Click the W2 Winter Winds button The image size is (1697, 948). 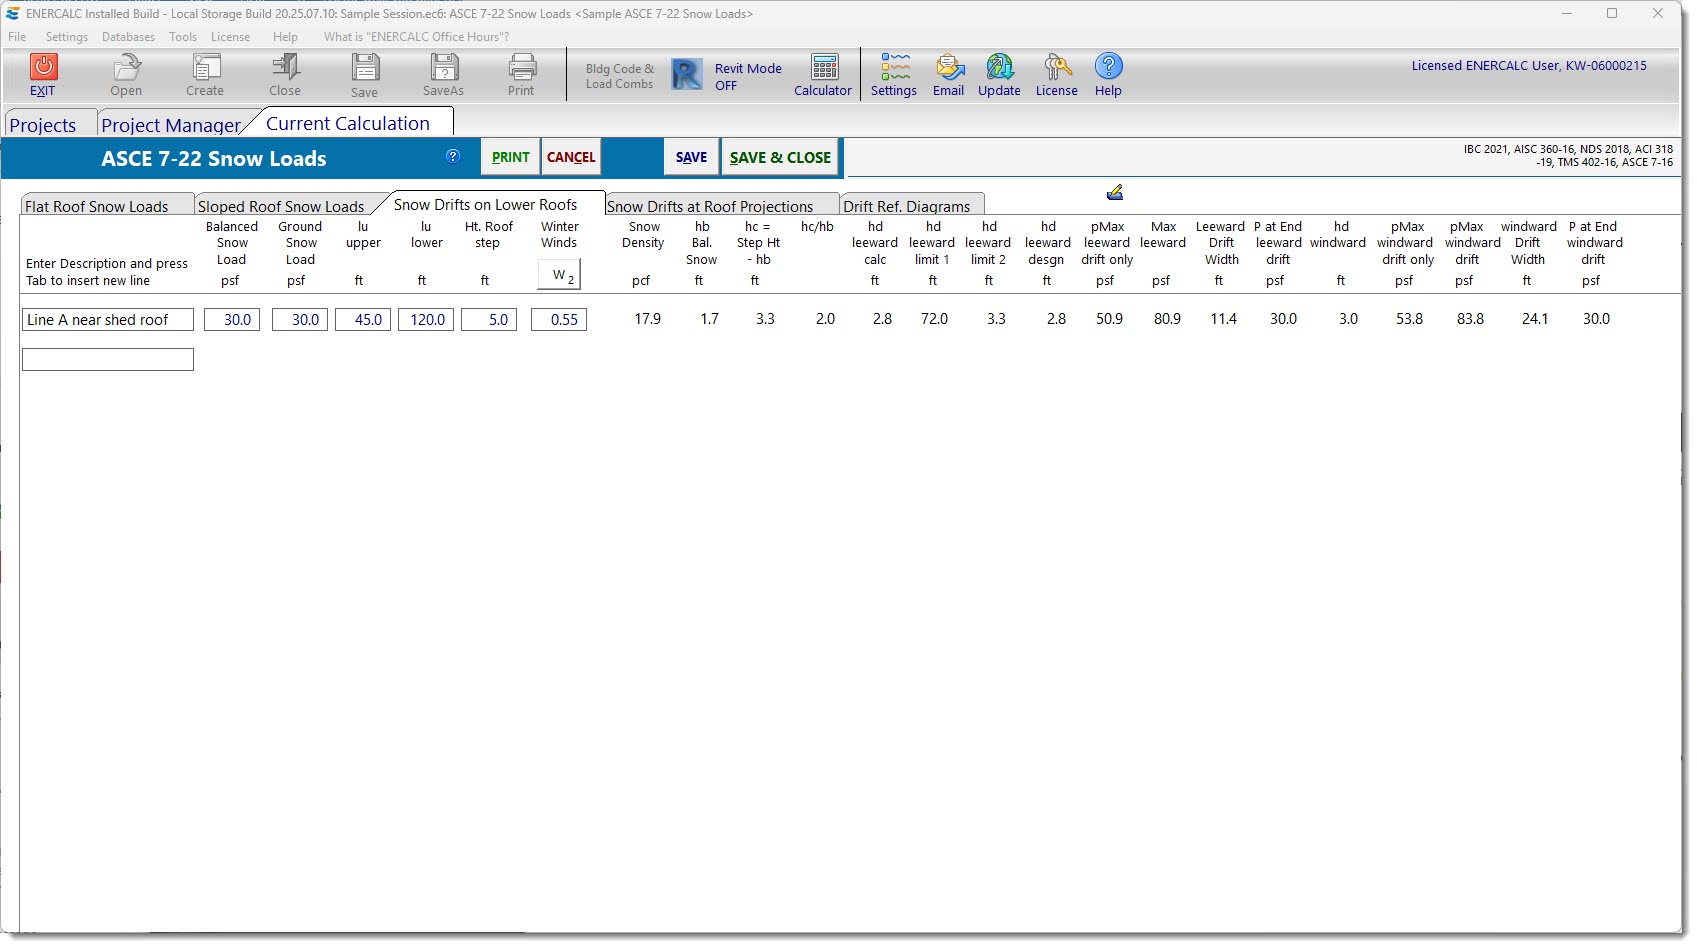(559, 275)
